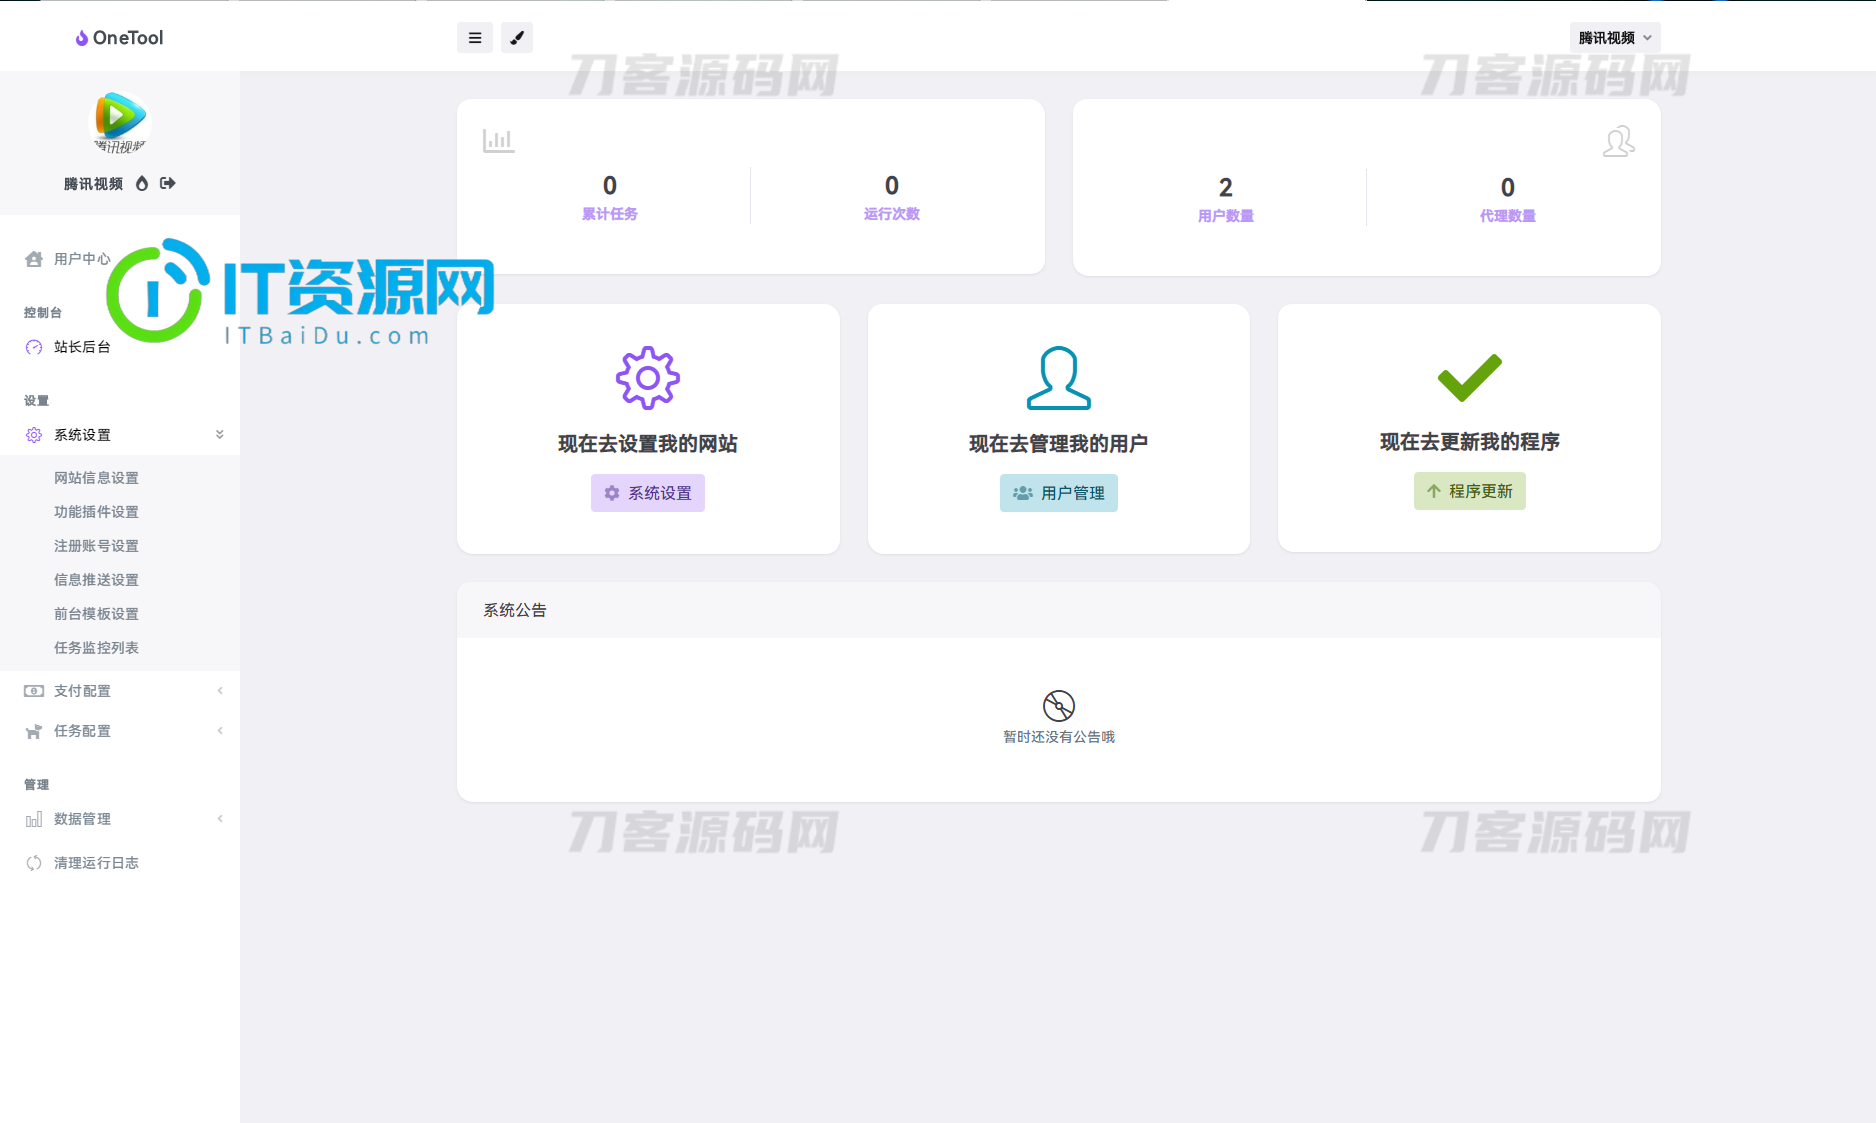Click the 支付配置 expand chevron

220,690
